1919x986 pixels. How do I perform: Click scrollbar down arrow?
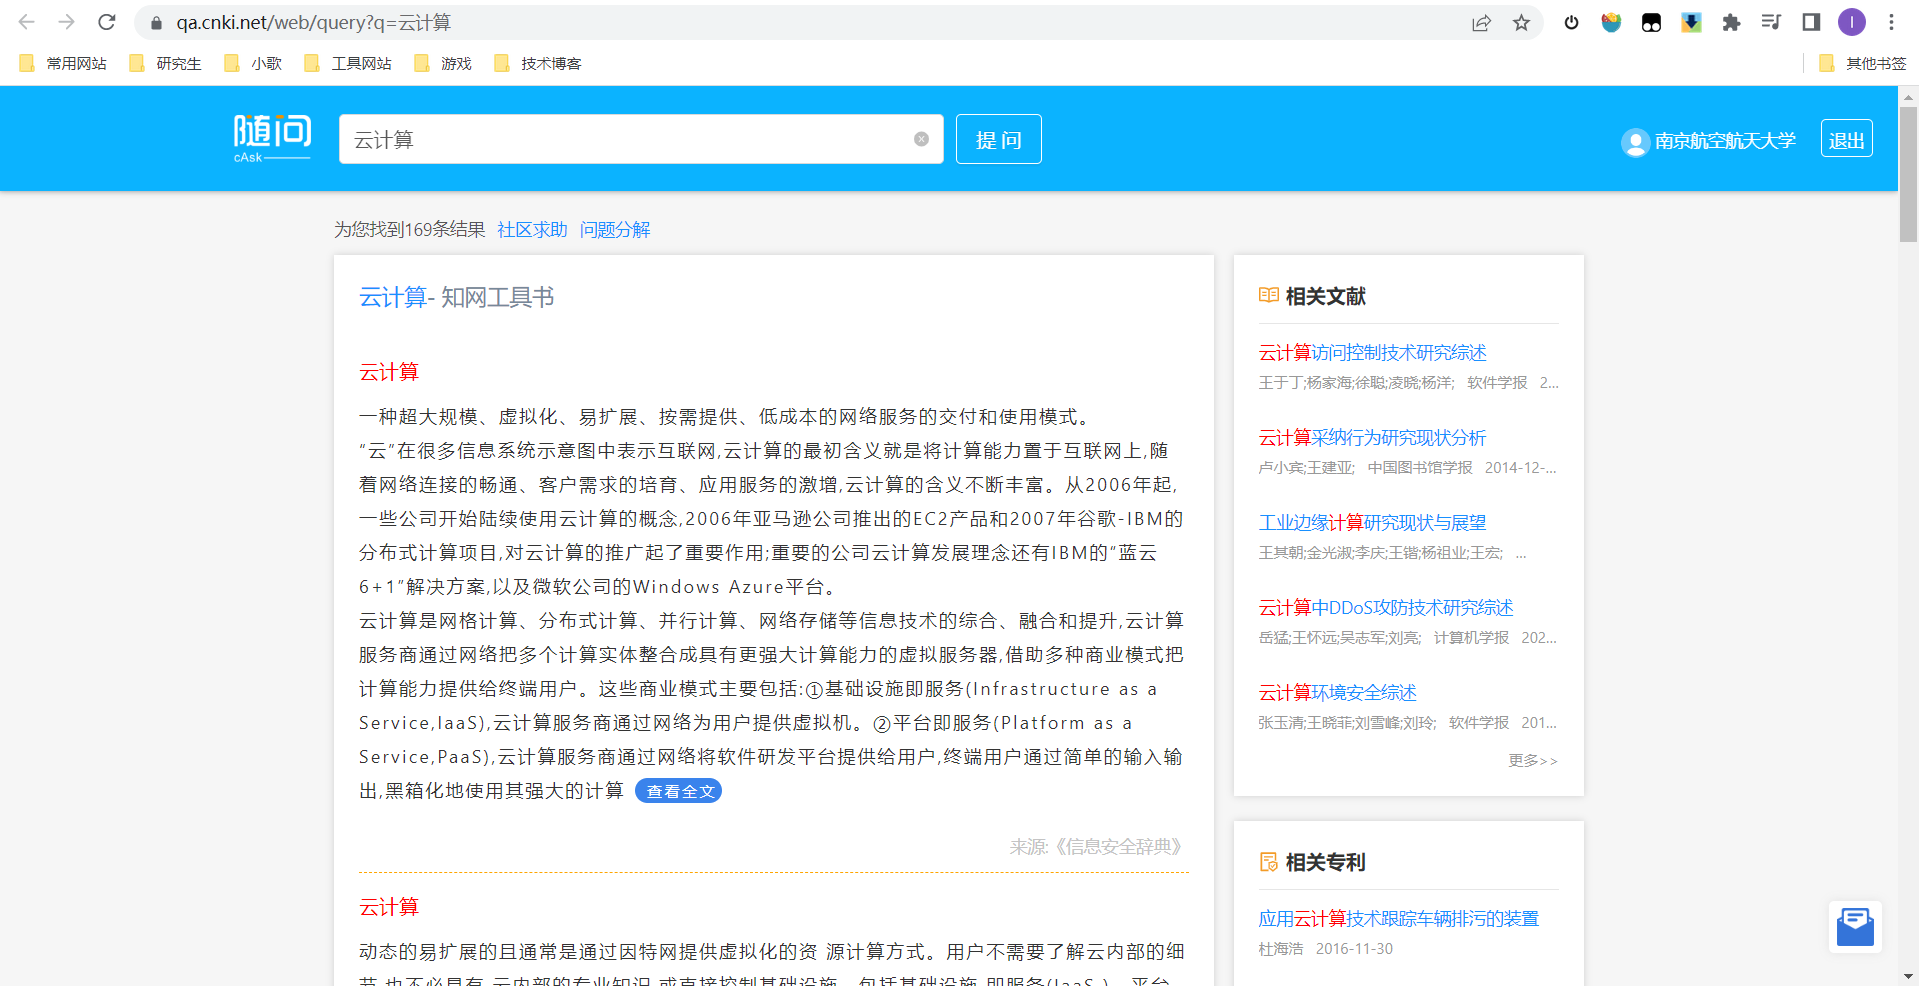(1908, 976)
